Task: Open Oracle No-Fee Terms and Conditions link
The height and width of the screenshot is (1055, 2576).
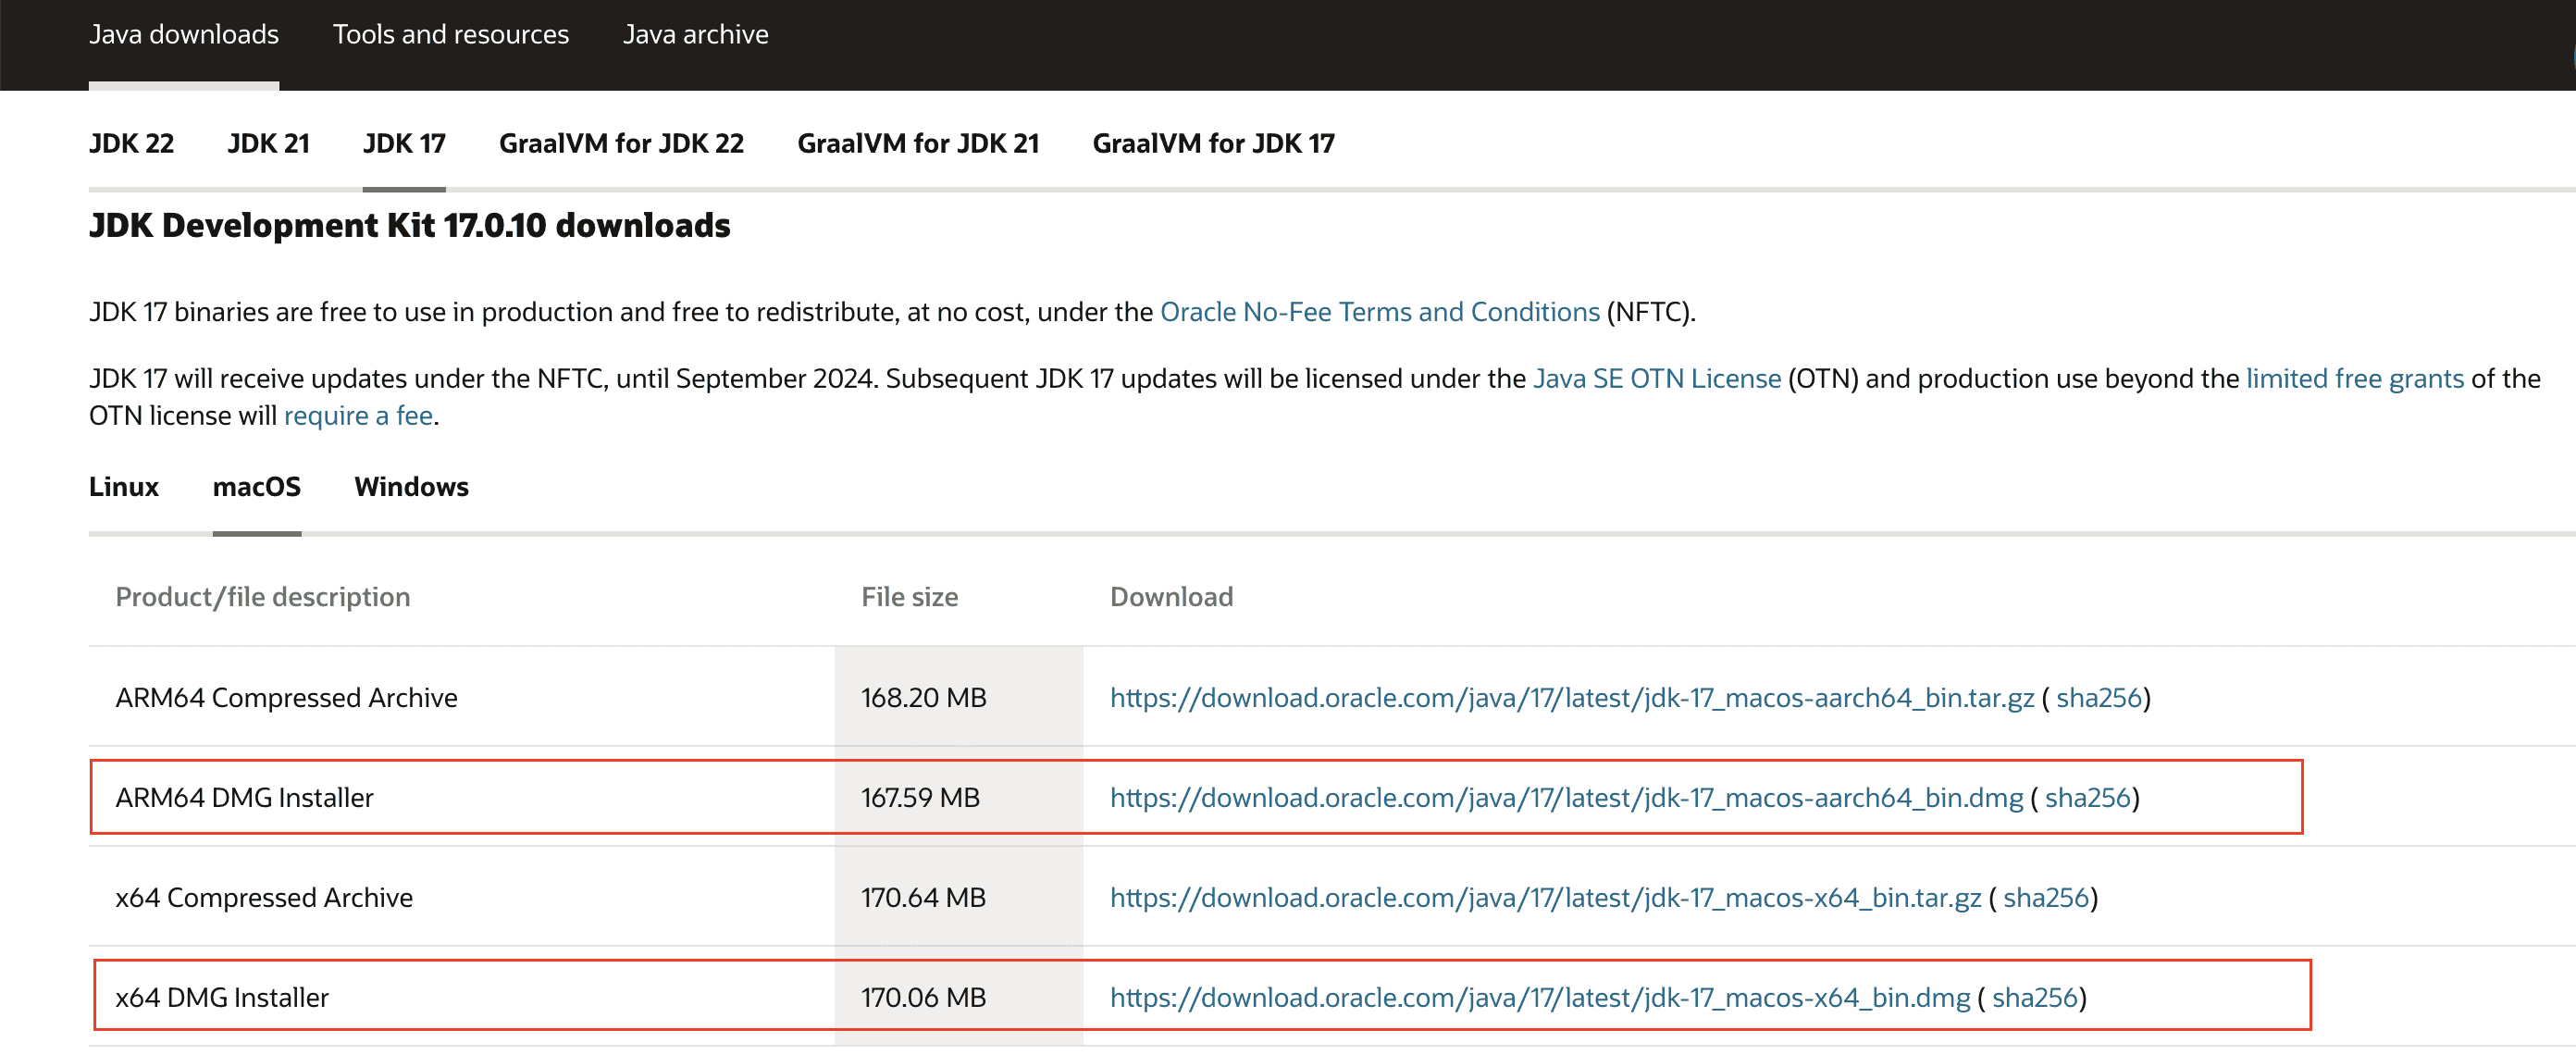Action: [x=1379, y=312]
